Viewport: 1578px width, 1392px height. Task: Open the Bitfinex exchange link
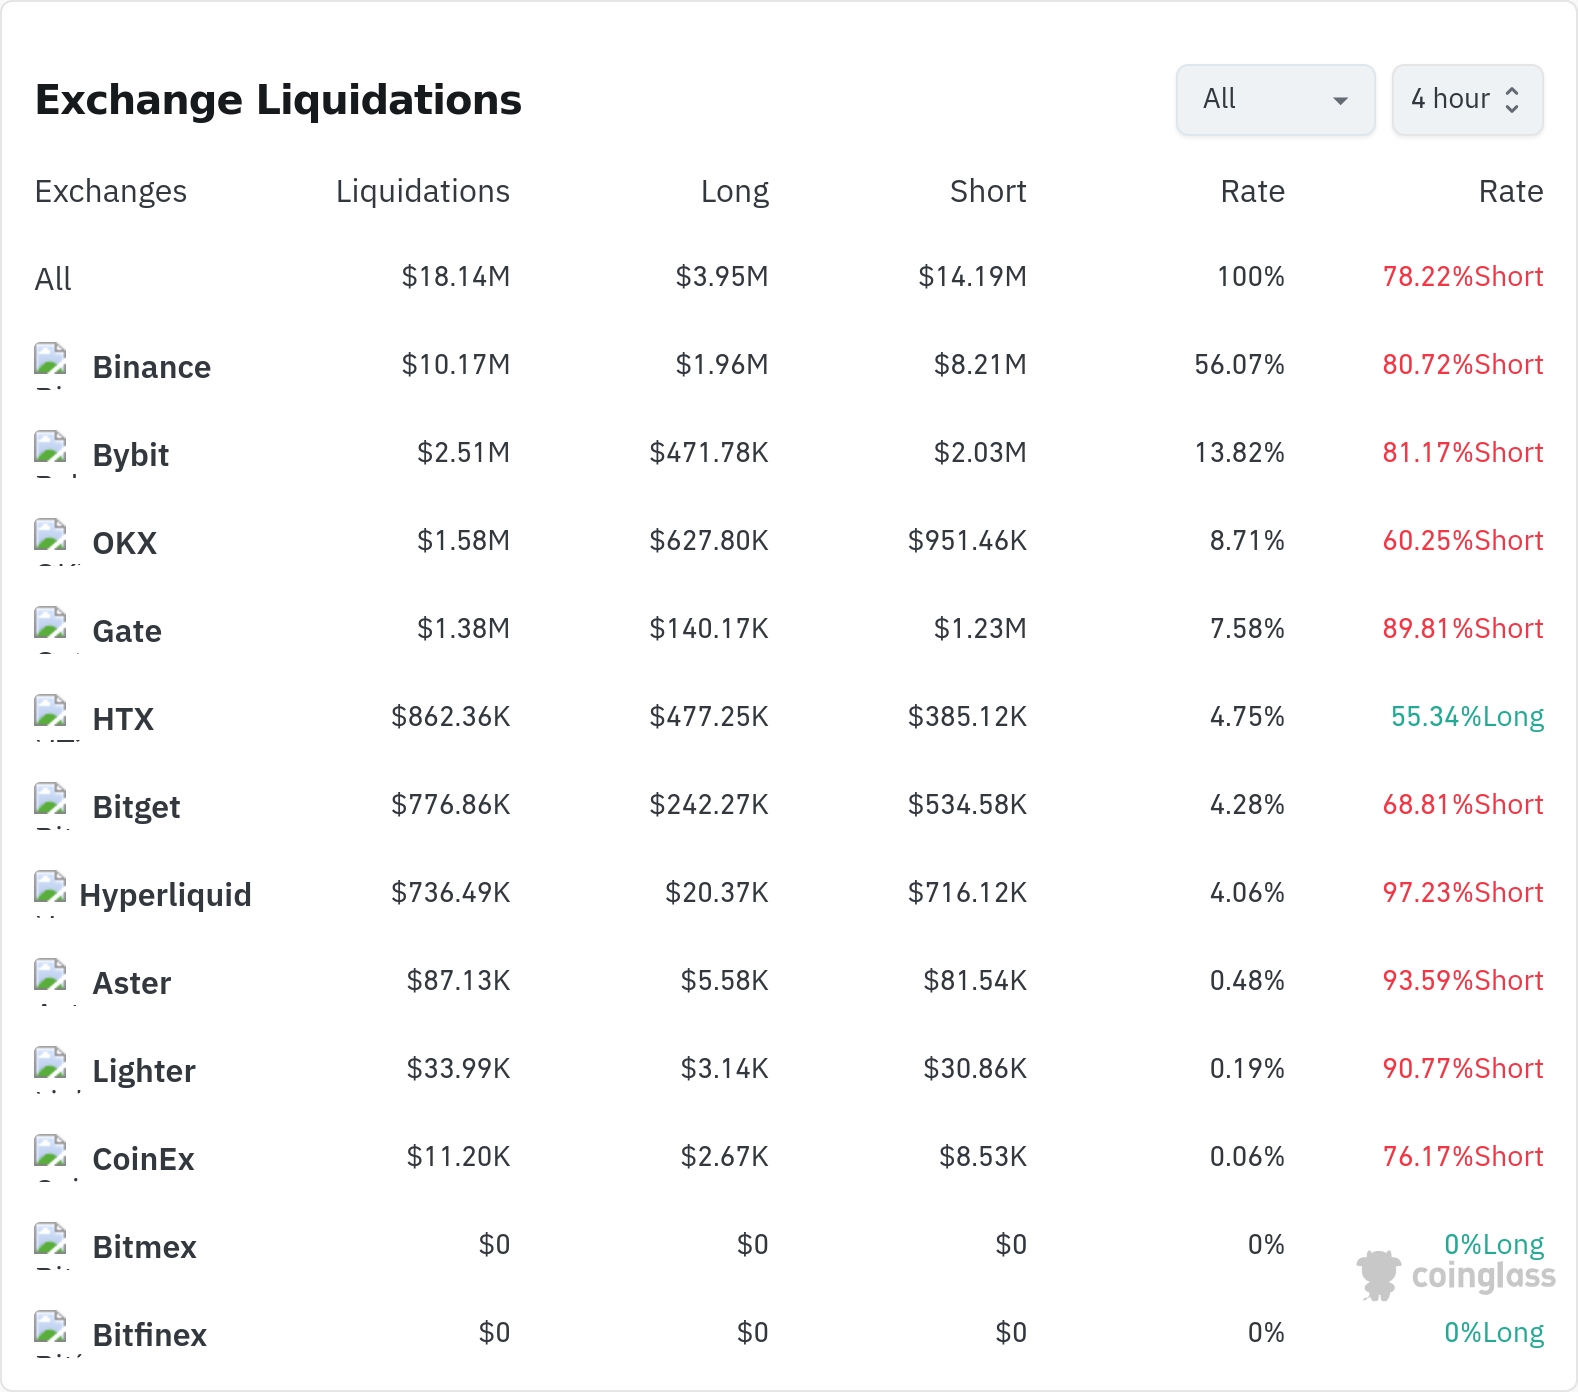[149, 1335]
